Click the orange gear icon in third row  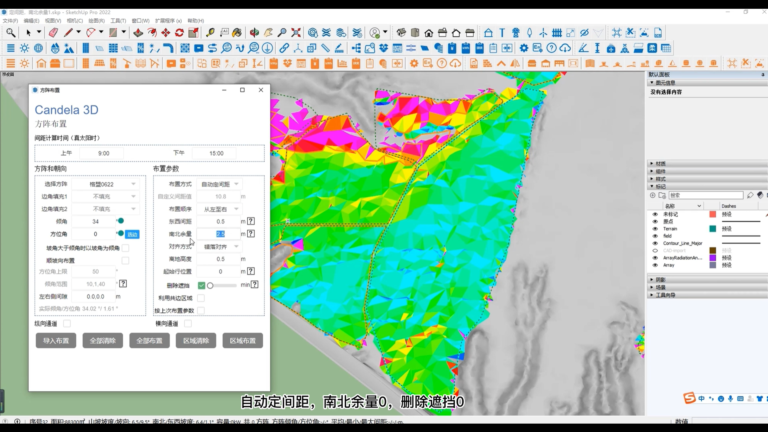pos(414,63)
